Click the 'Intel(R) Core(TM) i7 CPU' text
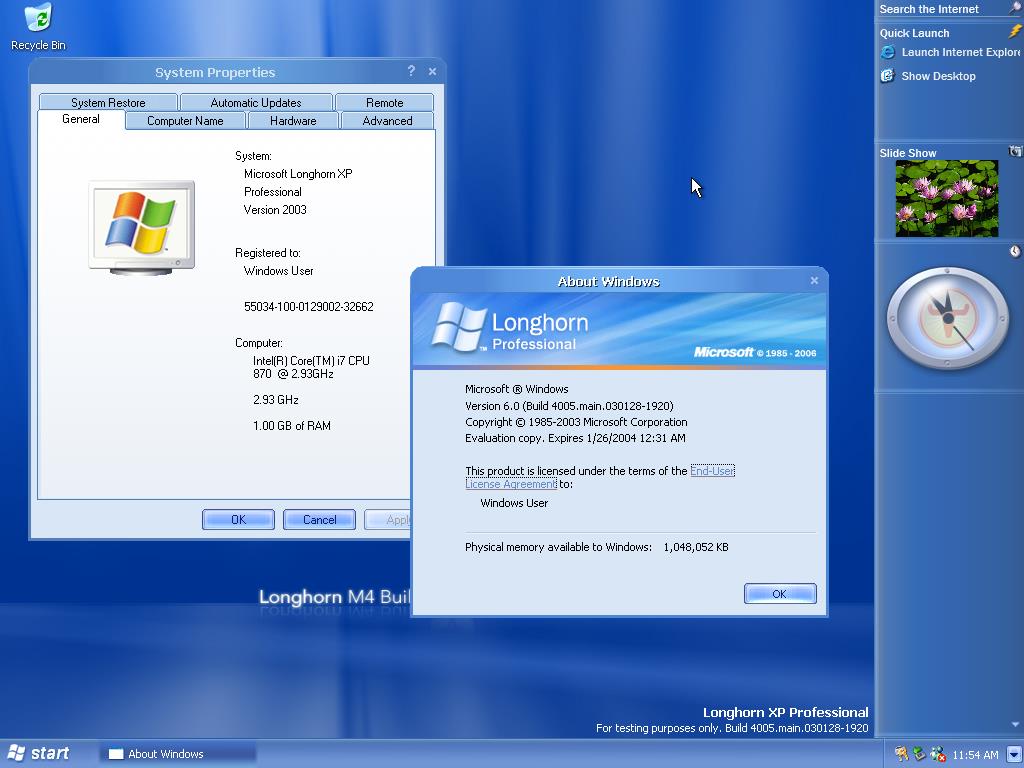Viewport: 1024px width, 768px height. click(x=312, y=360)
